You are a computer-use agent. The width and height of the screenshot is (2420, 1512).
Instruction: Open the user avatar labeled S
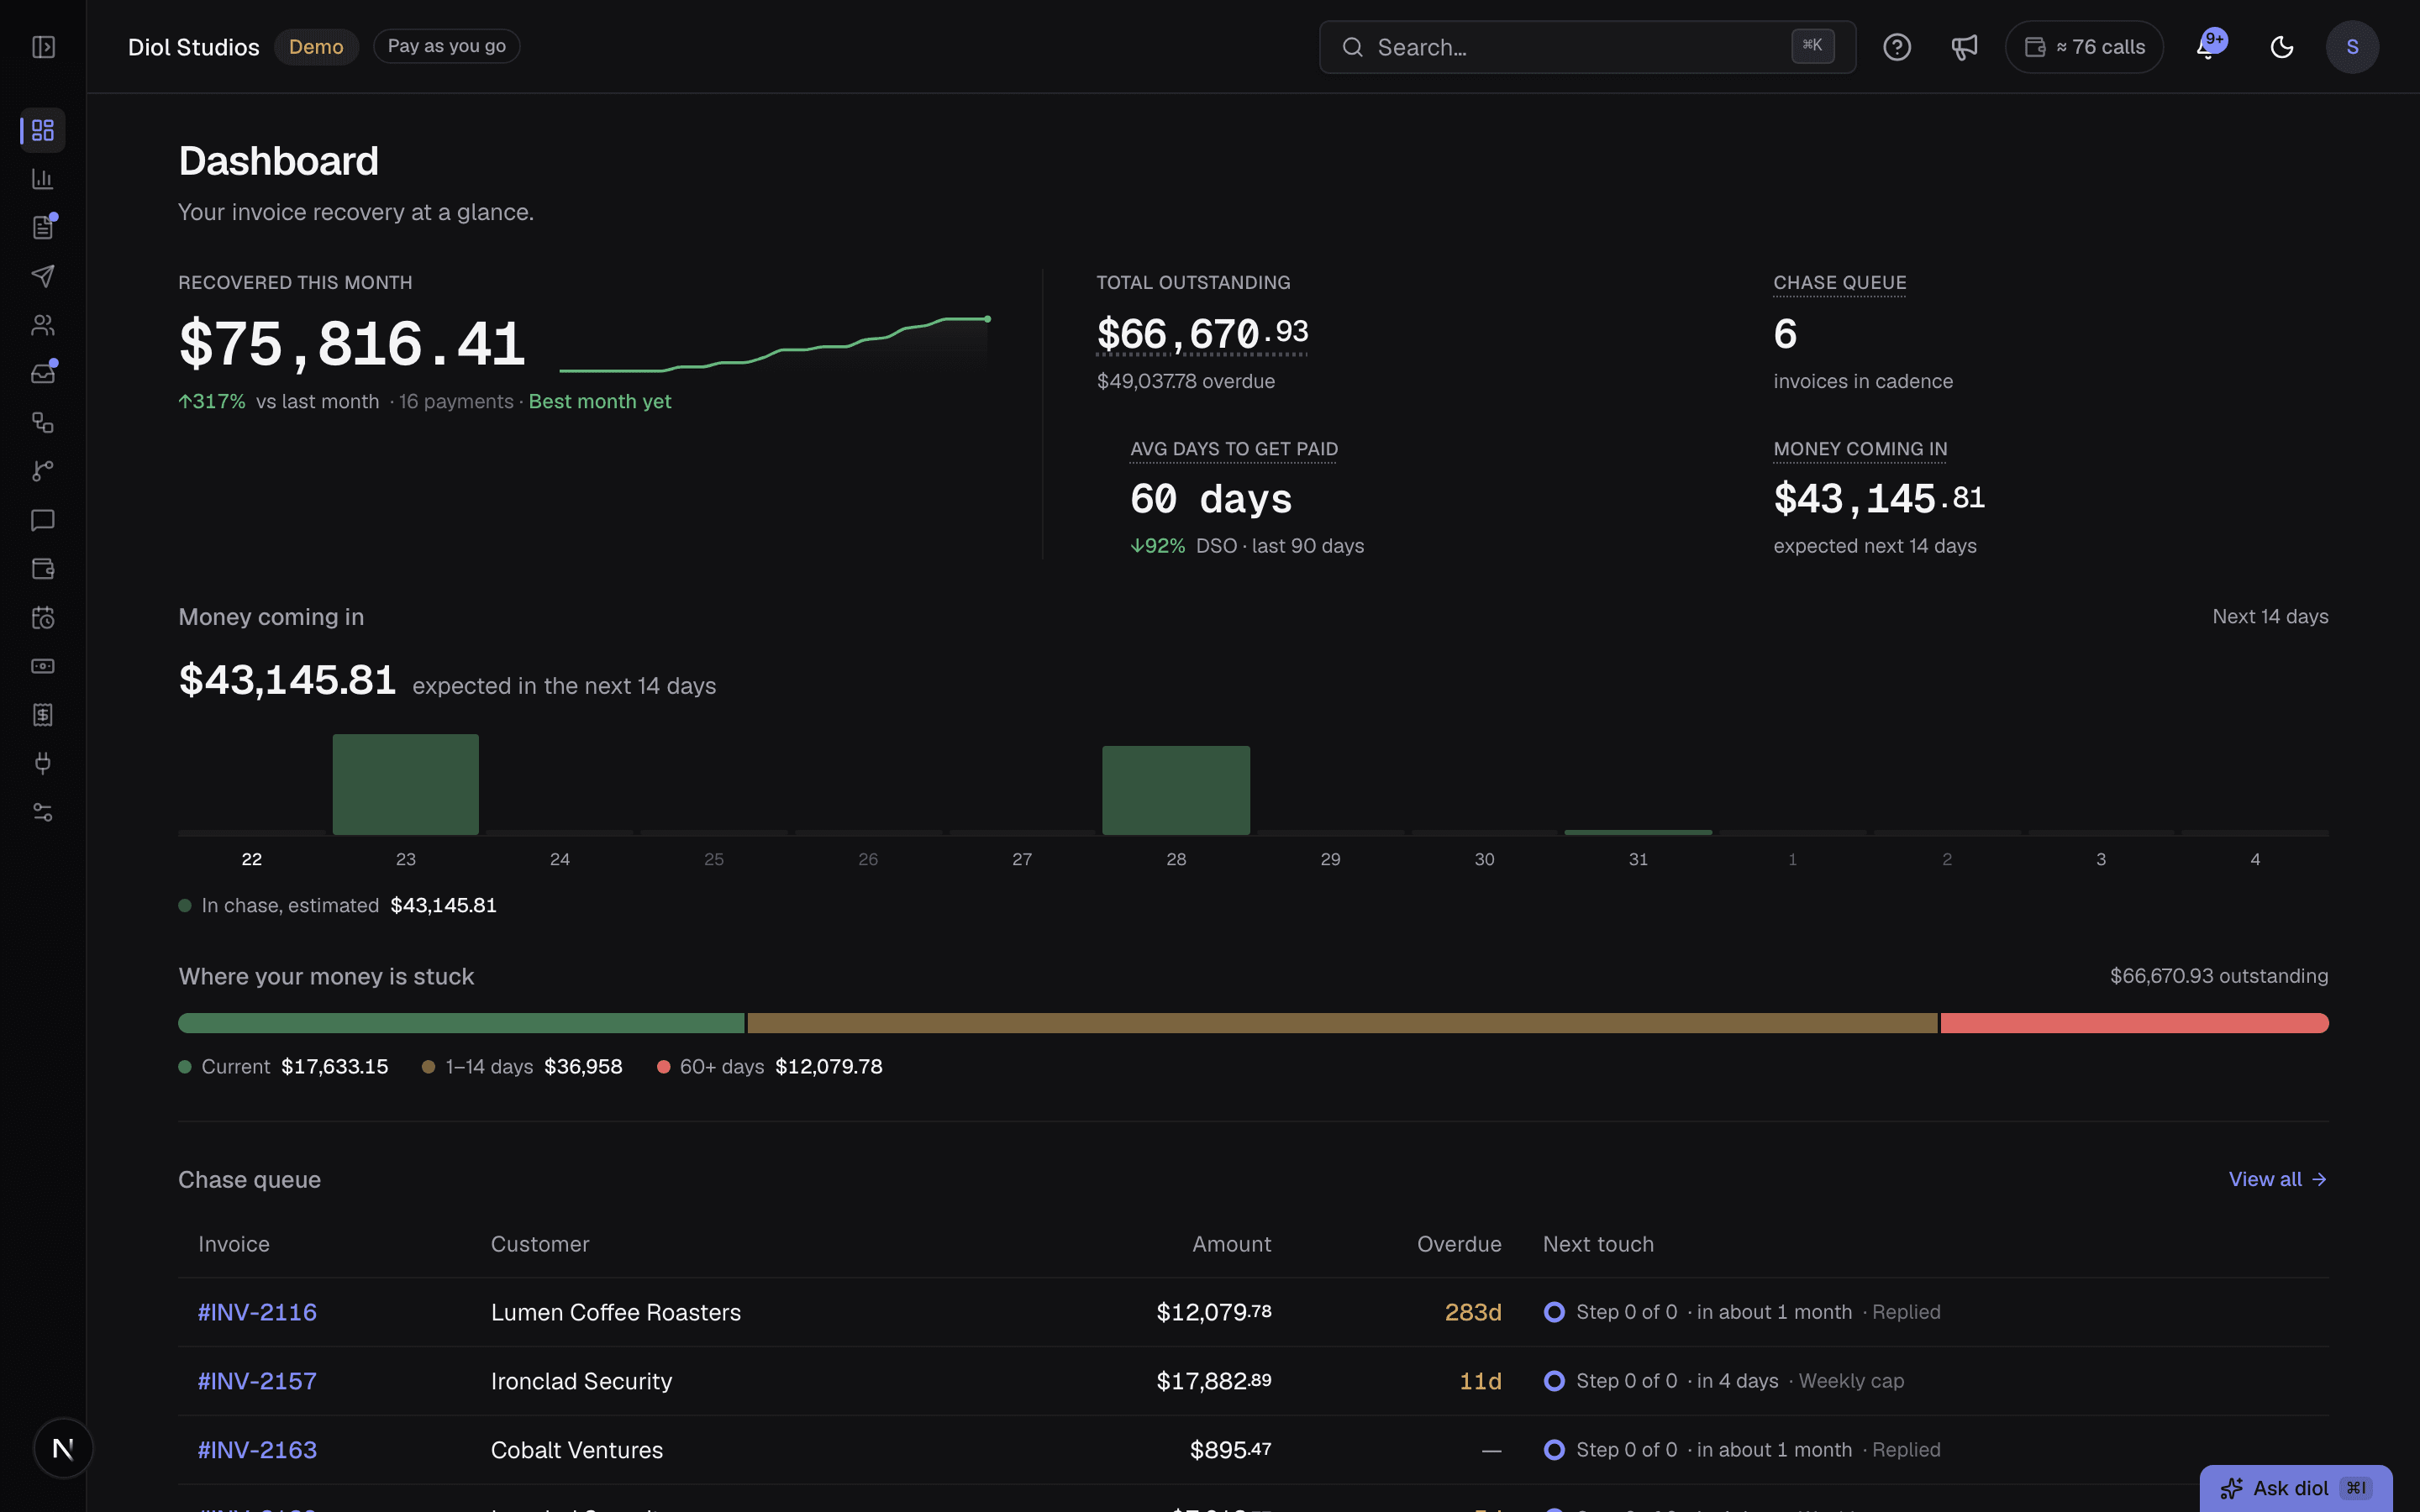[x=2352, y=47]
